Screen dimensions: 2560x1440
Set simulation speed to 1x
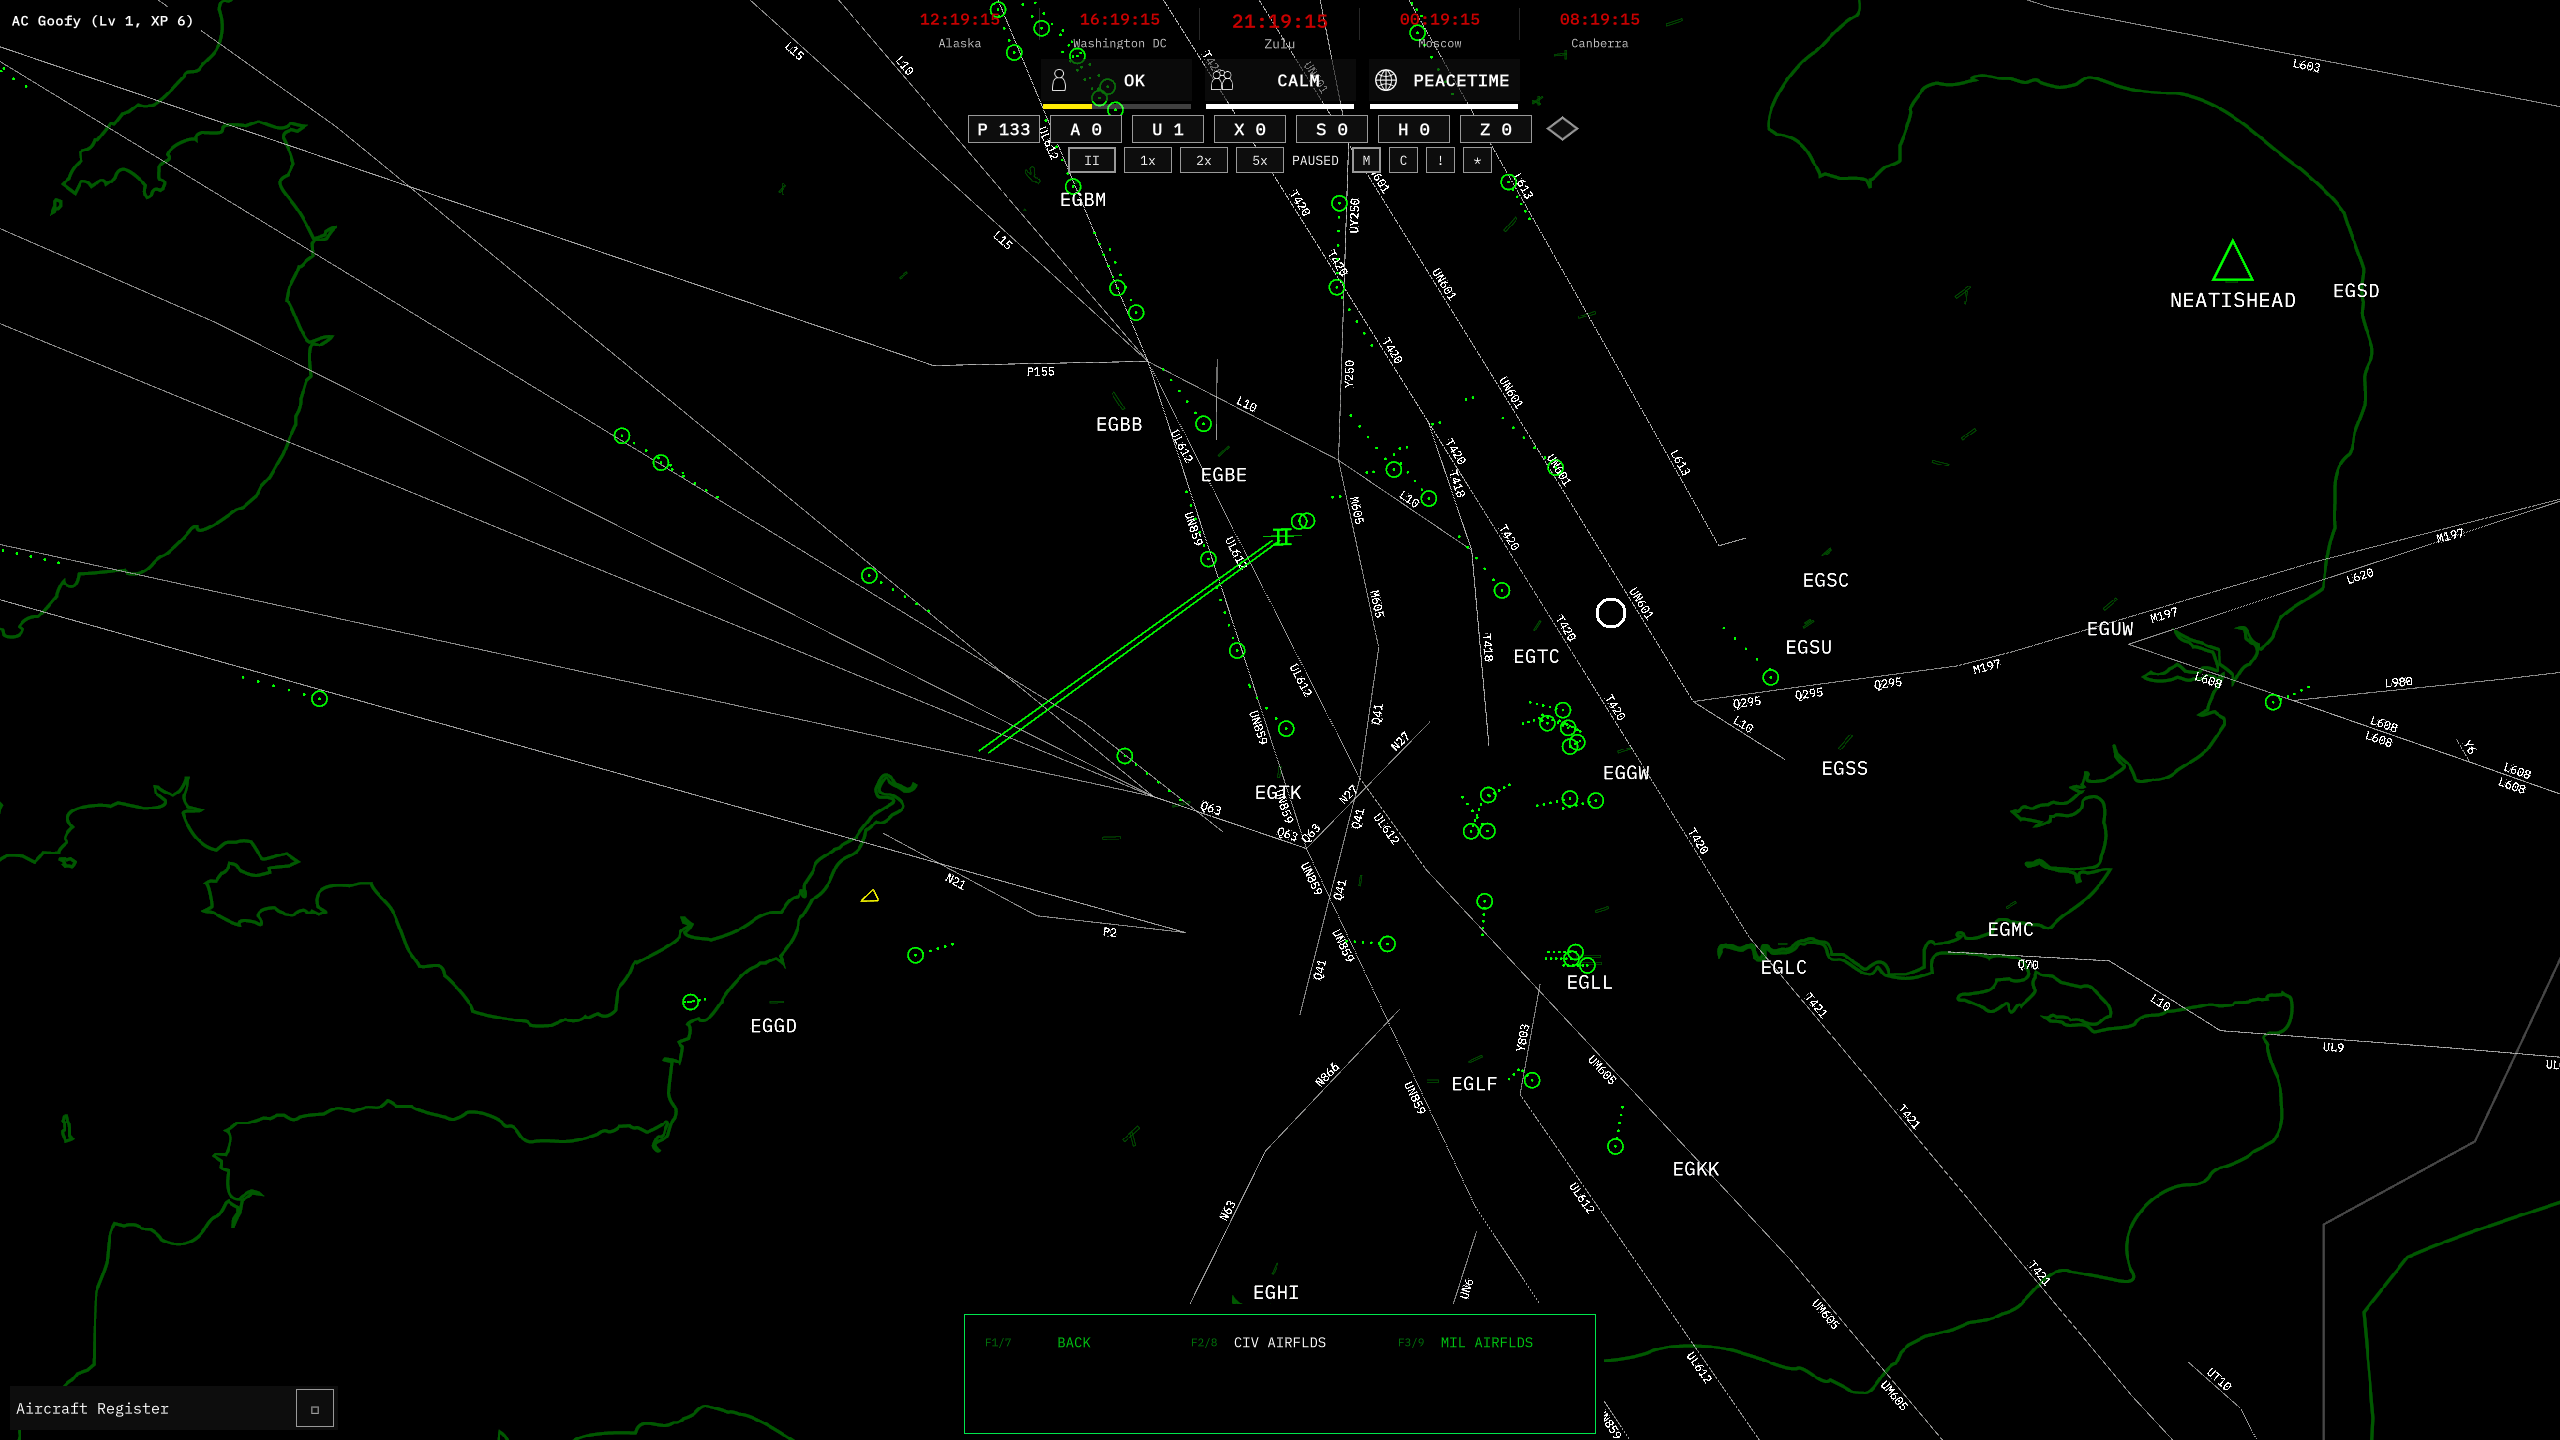[x=1147, y=160]
